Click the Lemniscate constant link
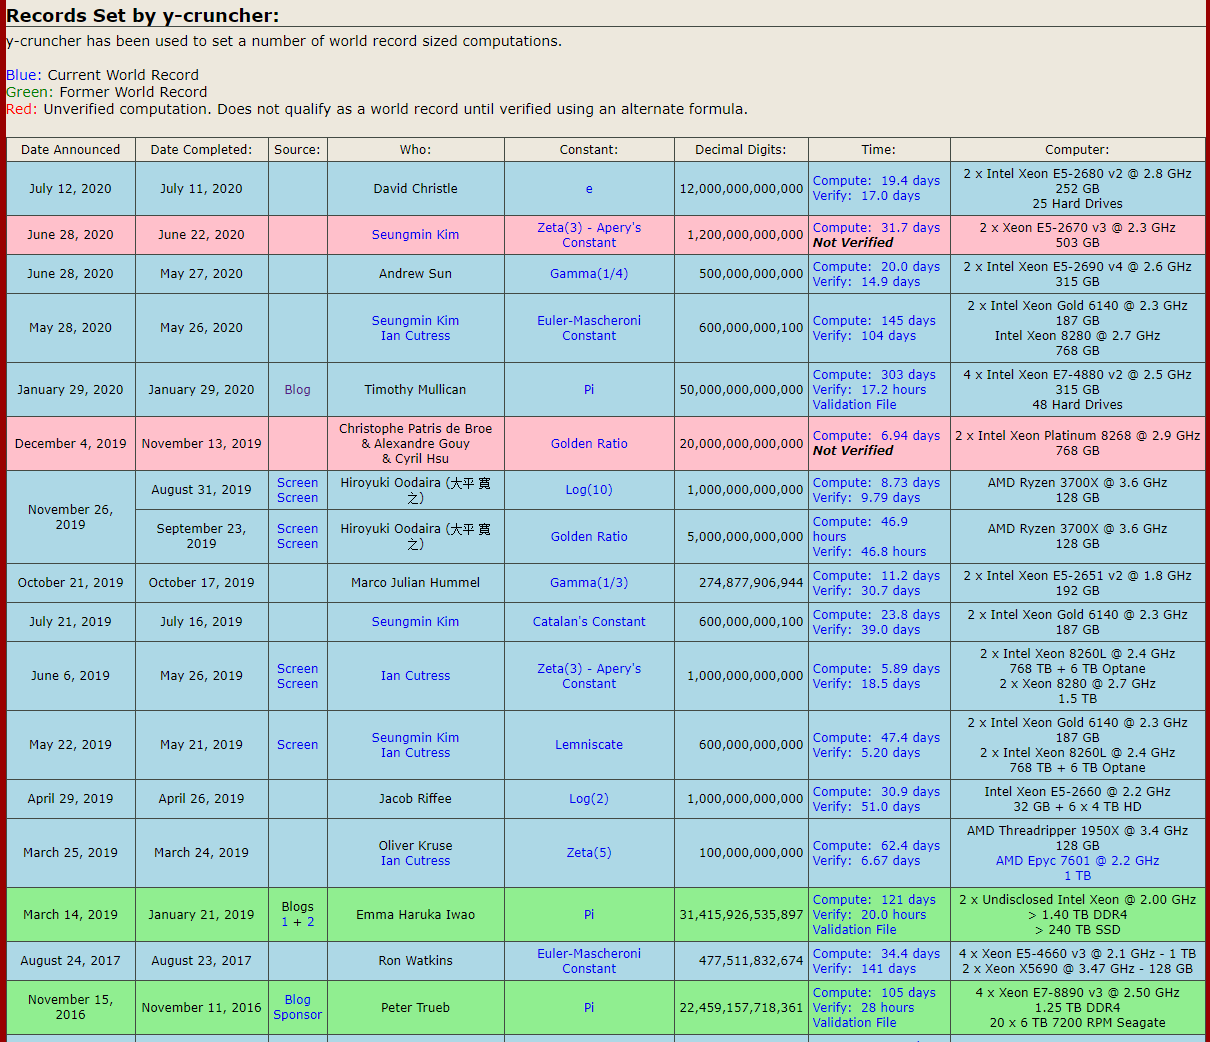 (588, 745)
